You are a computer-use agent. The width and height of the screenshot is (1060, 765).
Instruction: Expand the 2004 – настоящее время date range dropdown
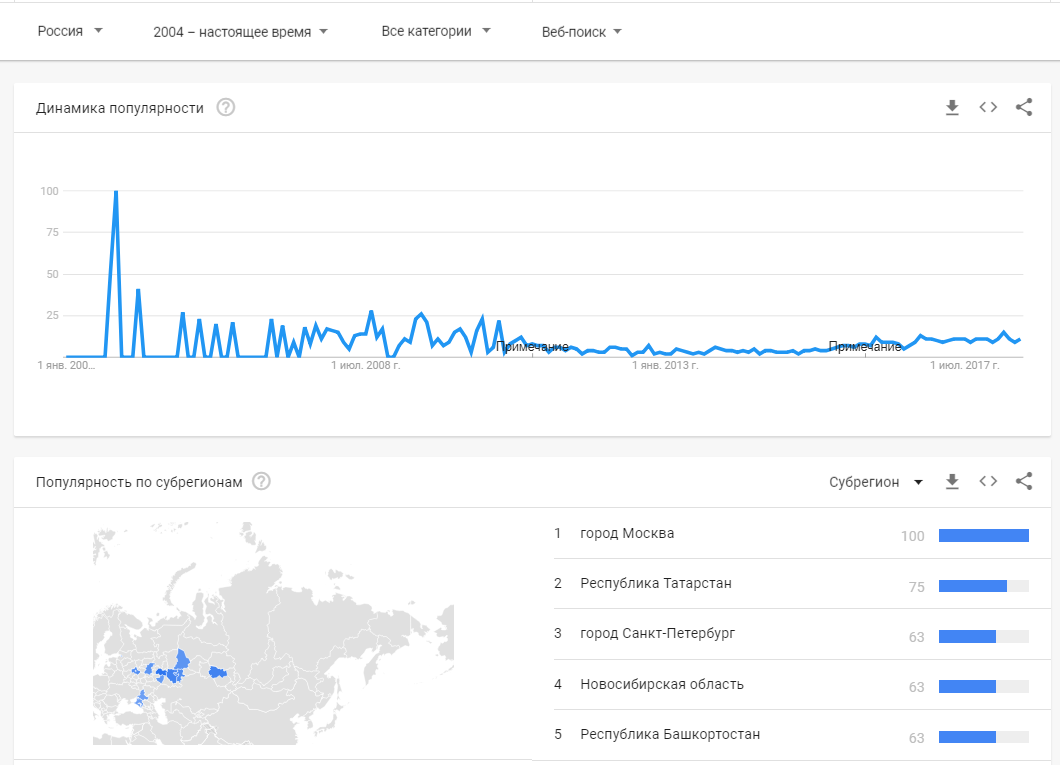240,32
